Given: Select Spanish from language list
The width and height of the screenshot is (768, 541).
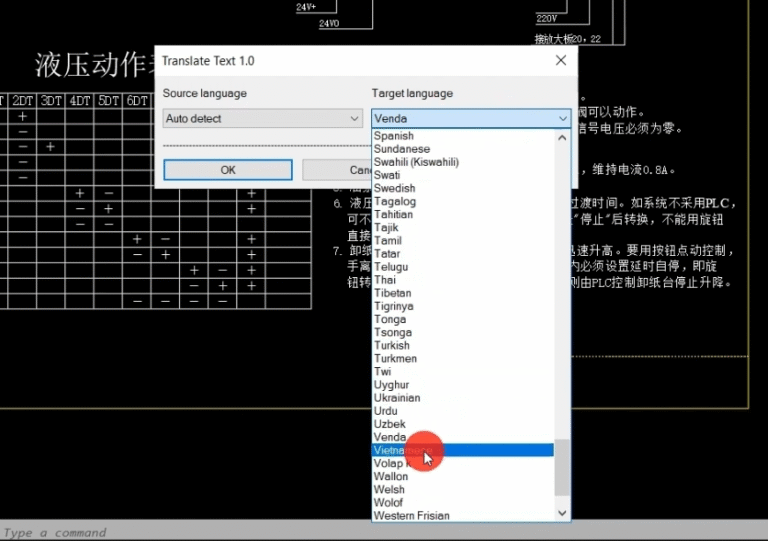Looking at the screenshot, I should pyautogui.click(x=463, y=136).
